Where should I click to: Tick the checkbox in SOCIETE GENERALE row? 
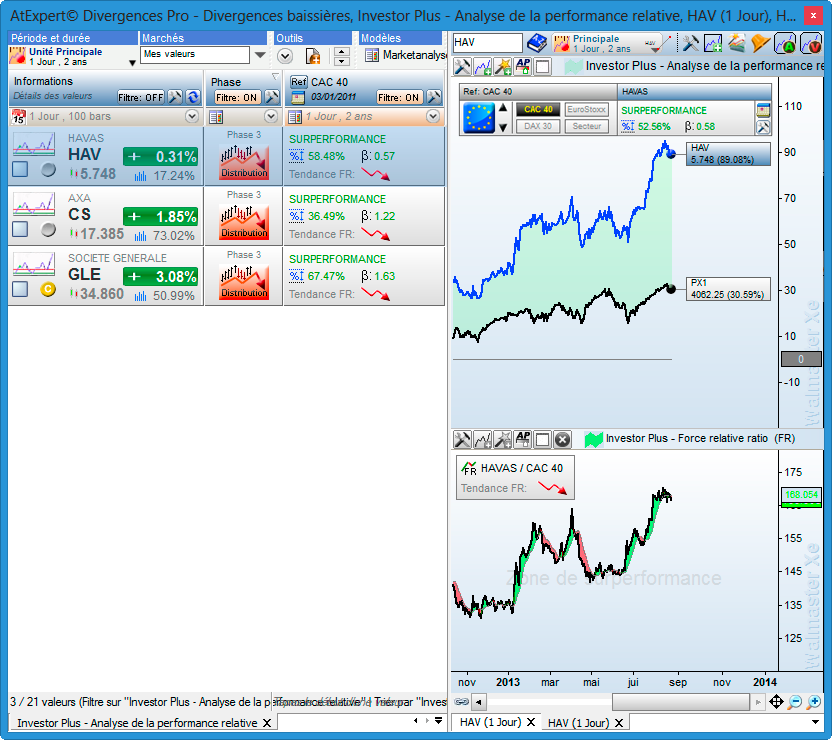click(20, 289)
